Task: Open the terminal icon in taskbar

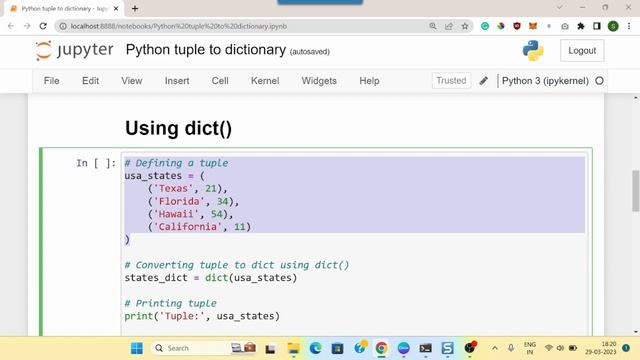Action: [425, 348]
